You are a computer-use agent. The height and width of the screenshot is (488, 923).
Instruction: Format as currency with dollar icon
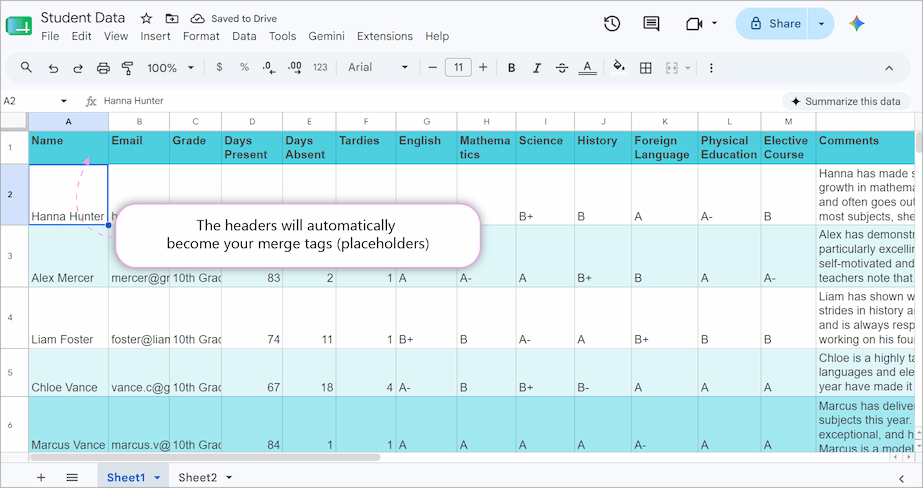[219, 68]
